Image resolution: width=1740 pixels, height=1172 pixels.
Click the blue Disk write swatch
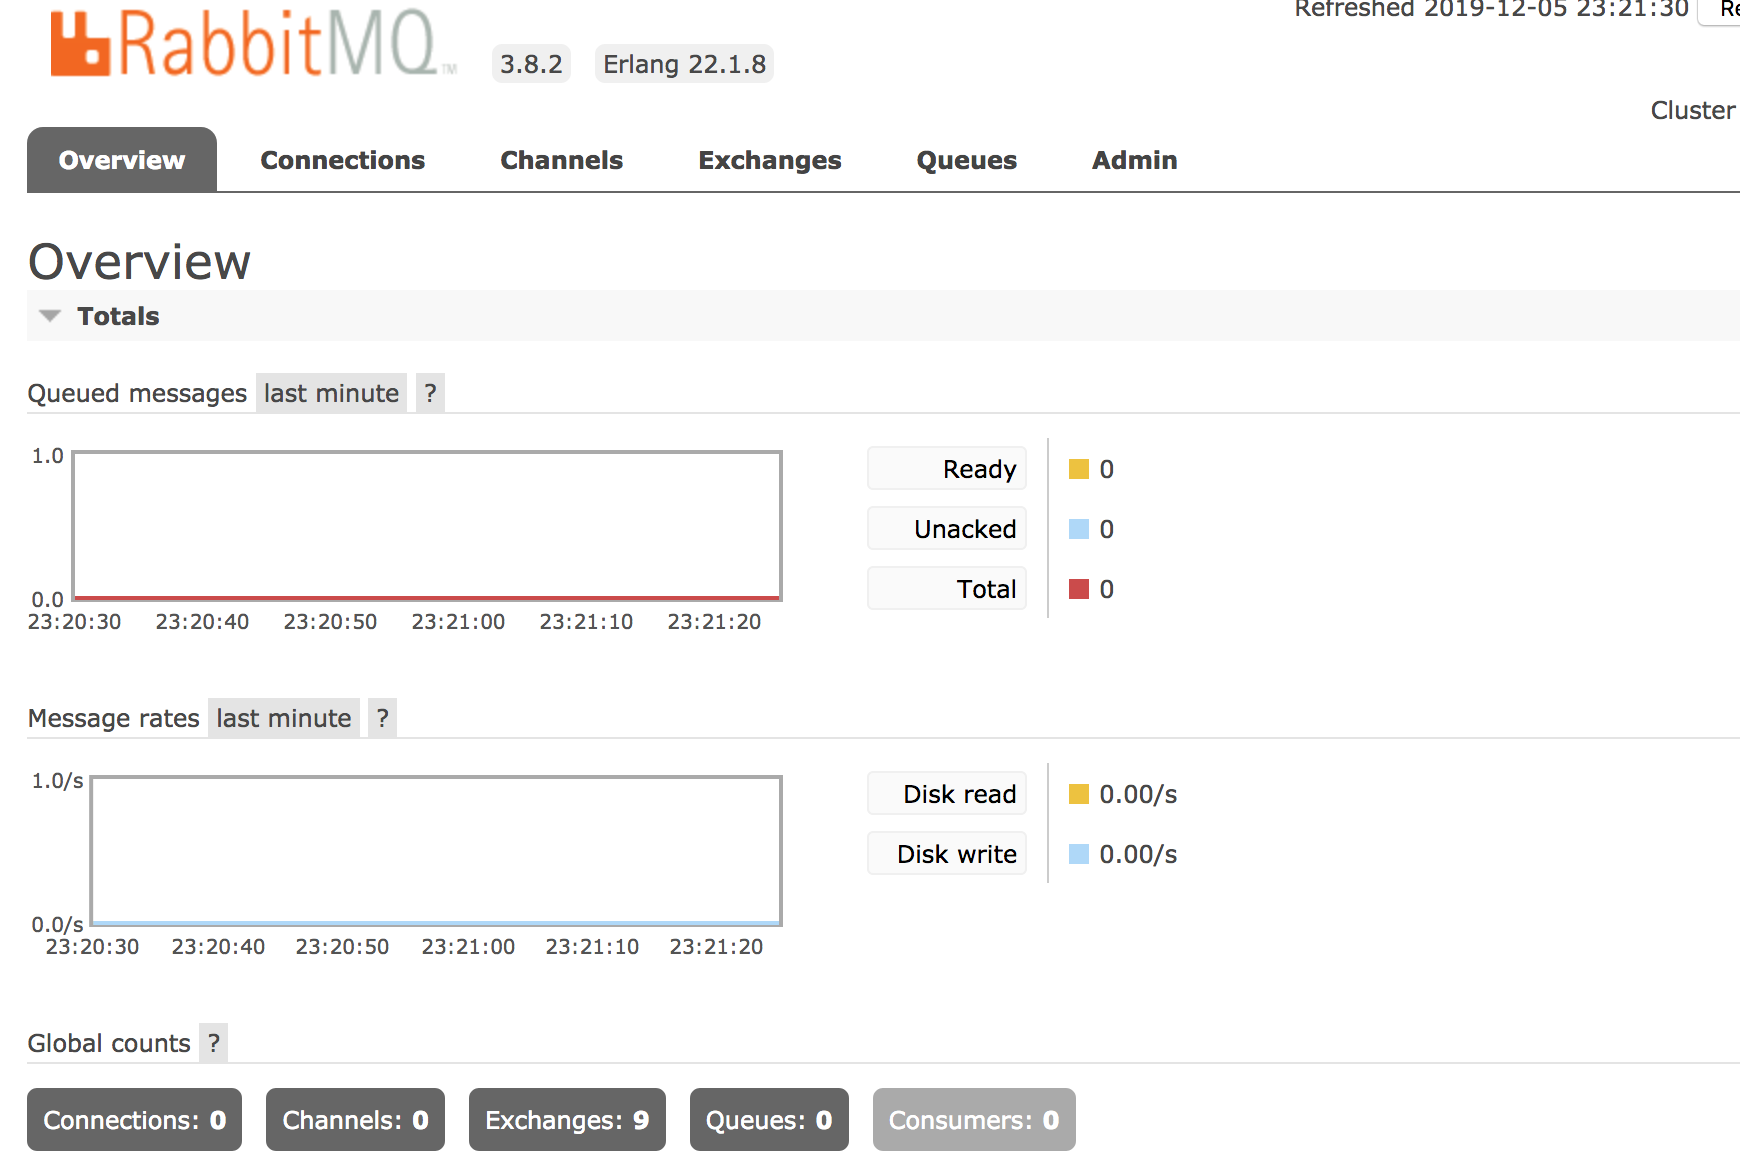coord(1079,854)
